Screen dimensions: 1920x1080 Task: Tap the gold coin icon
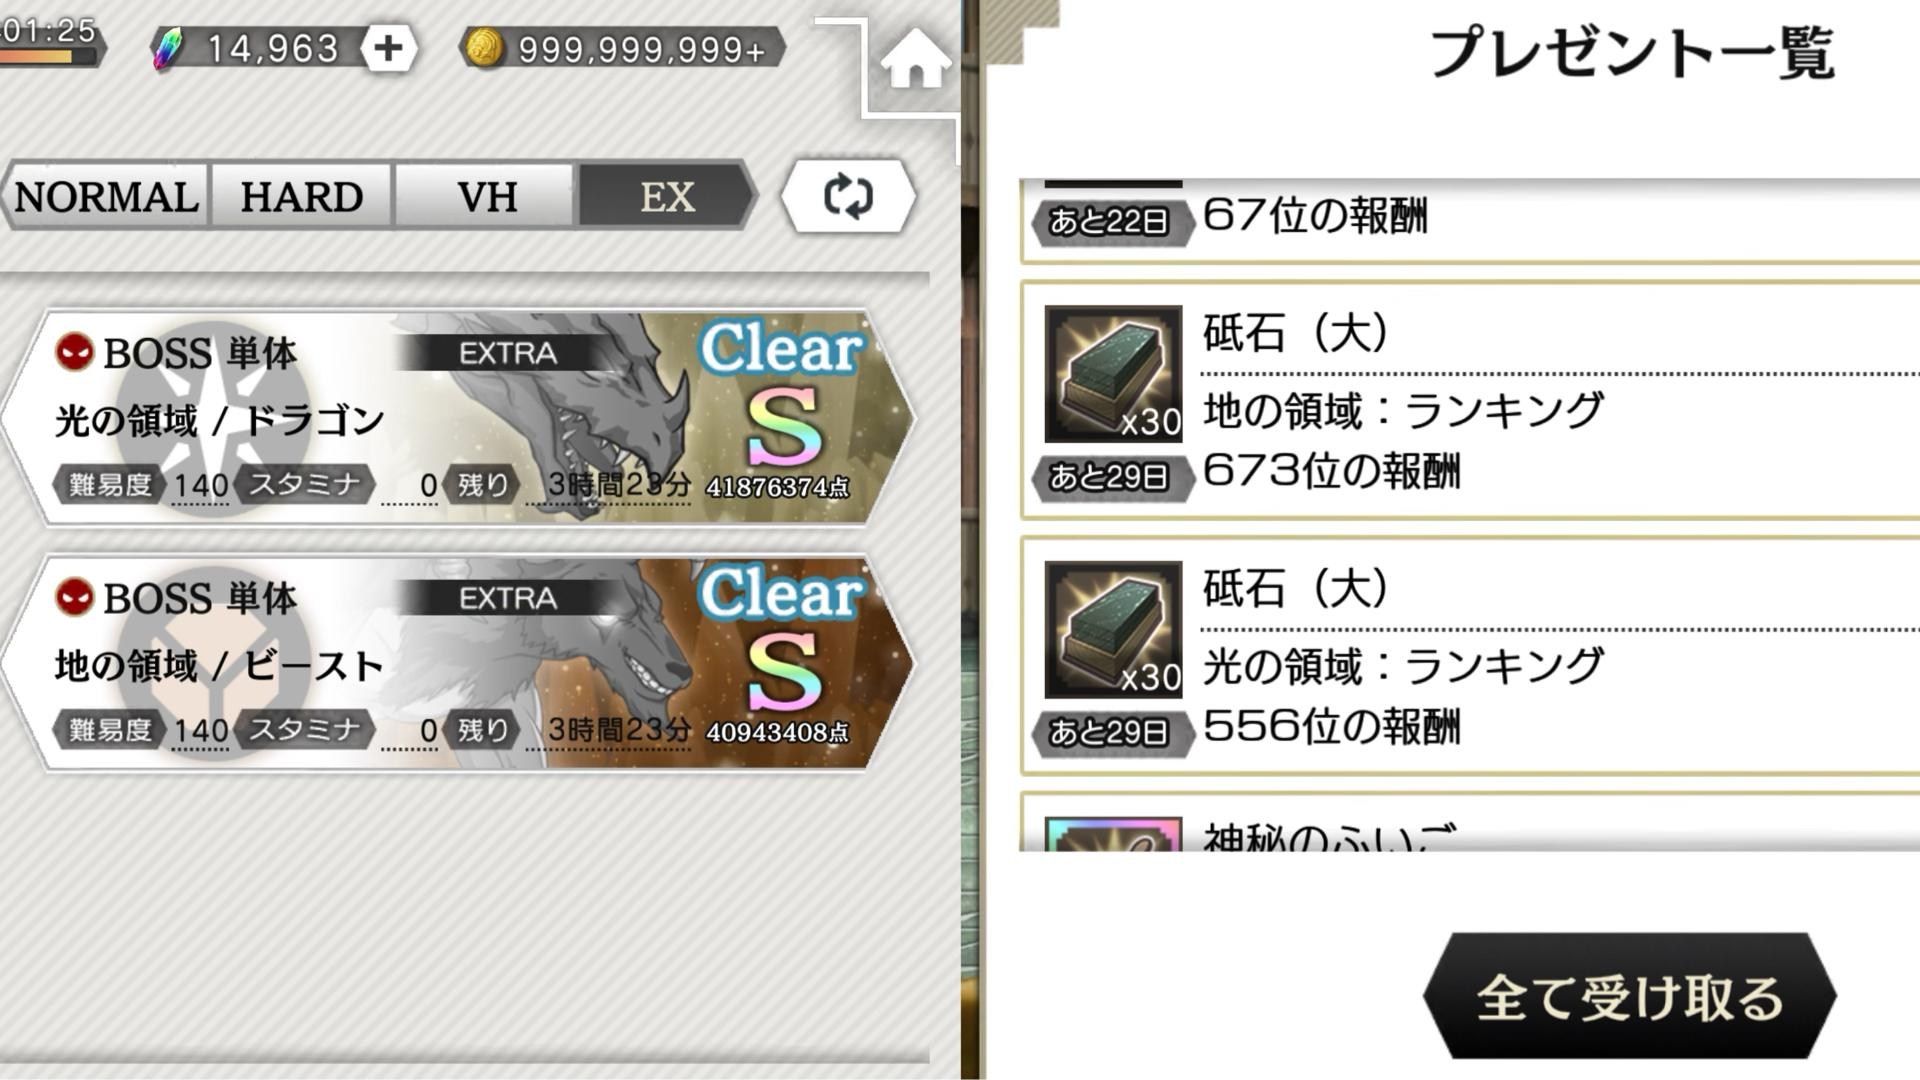pos(486,48)
